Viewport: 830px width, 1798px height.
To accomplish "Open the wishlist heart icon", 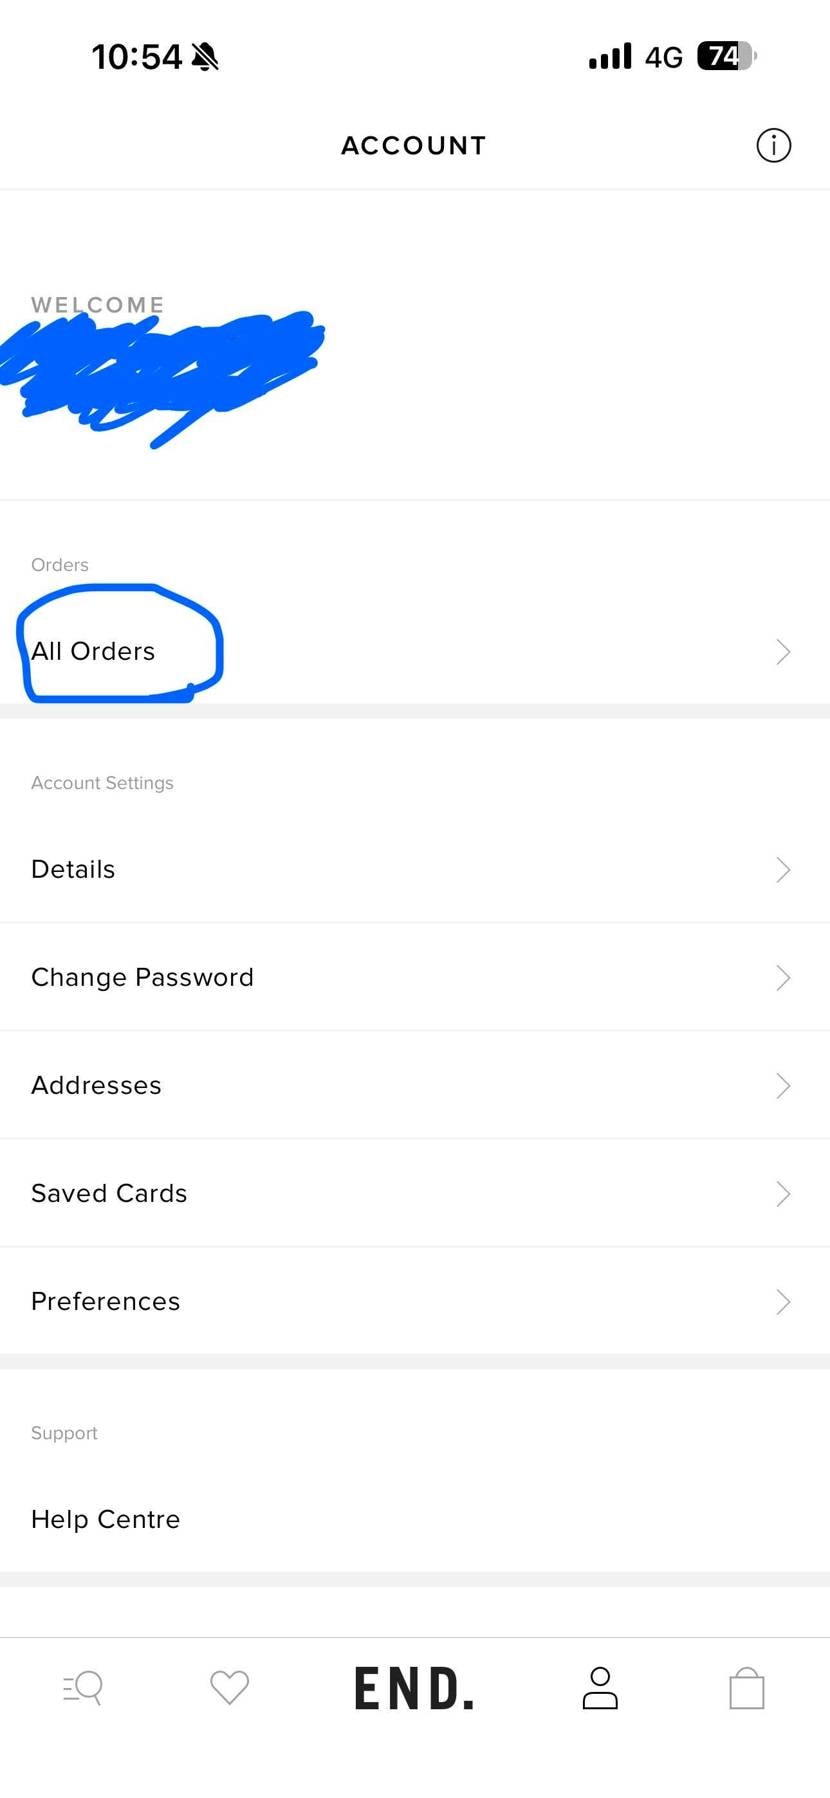I will [x=229, y=1688].
